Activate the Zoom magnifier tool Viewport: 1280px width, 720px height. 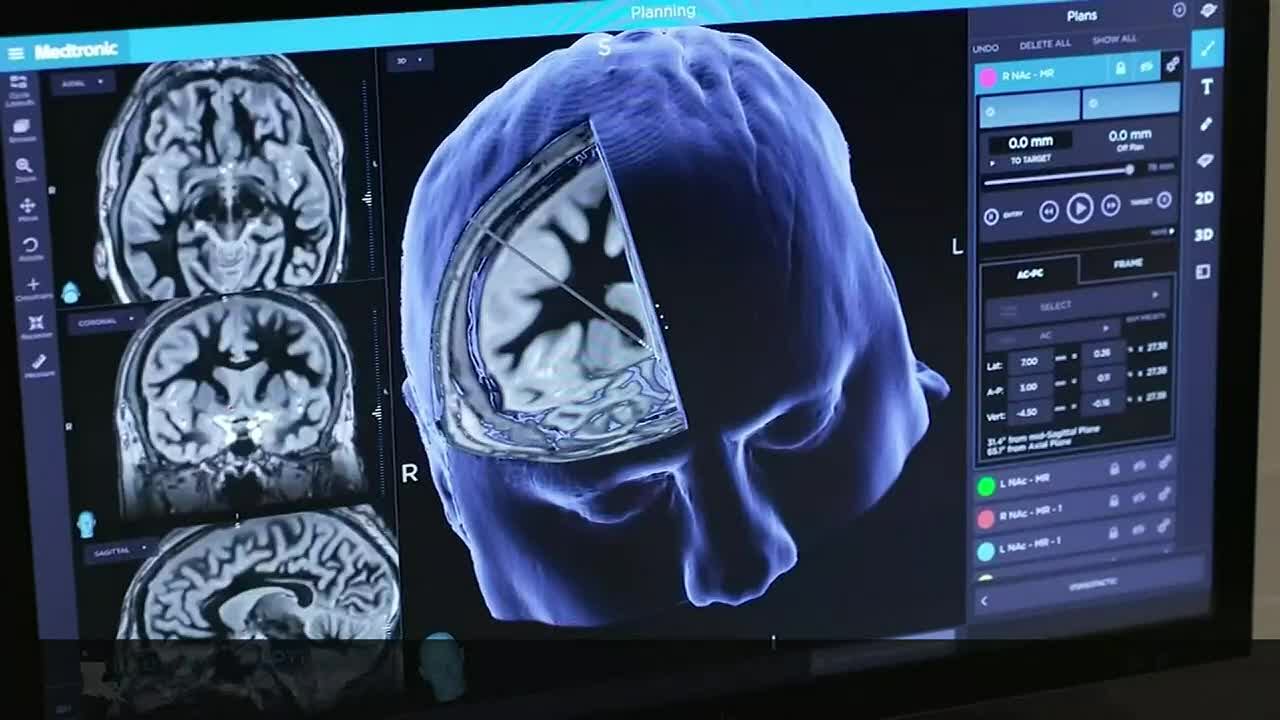tap(25, 169)
